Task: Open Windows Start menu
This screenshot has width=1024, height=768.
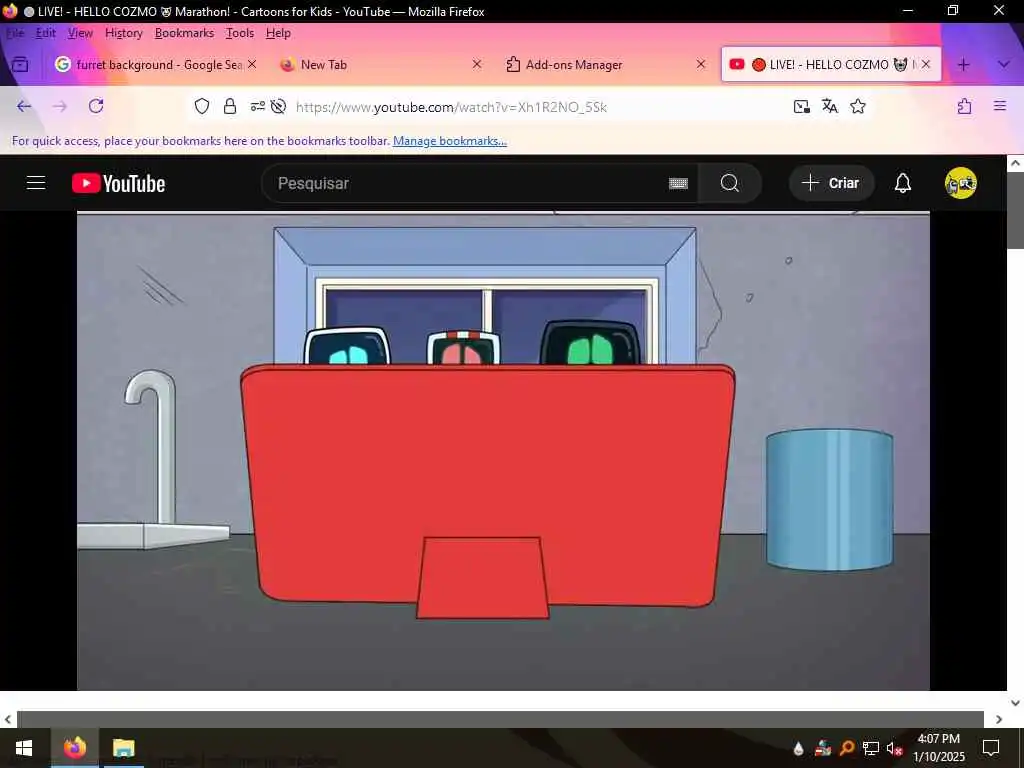Action: coord(24,748)
